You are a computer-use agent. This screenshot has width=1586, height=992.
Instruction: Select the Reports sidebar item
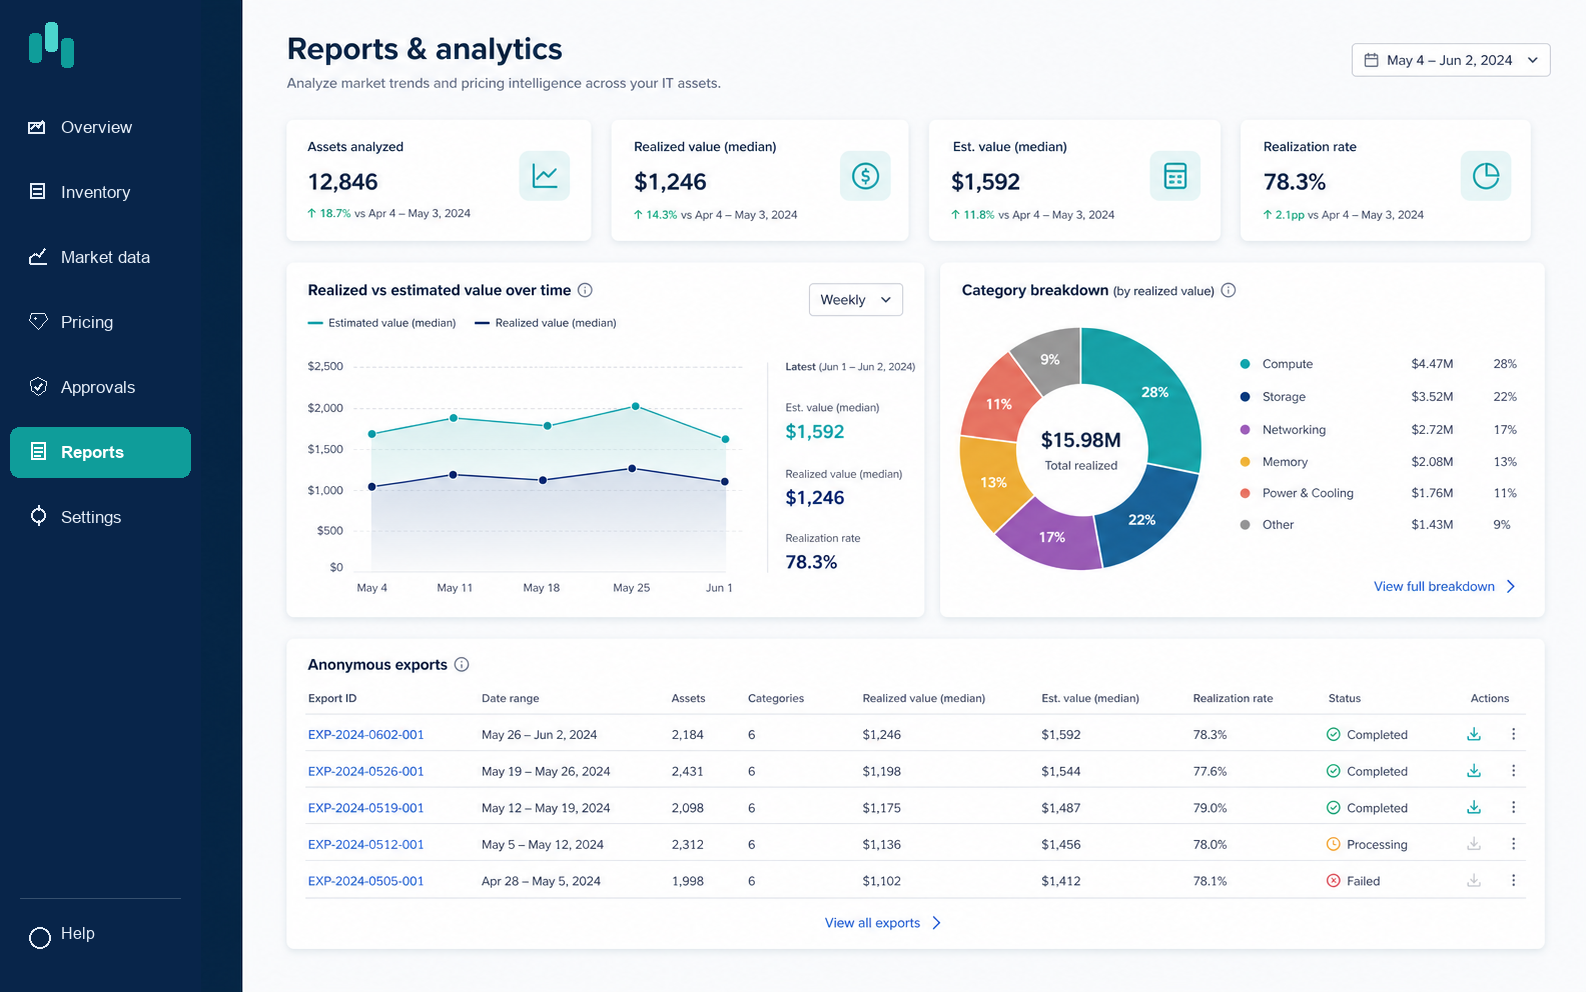100,452
